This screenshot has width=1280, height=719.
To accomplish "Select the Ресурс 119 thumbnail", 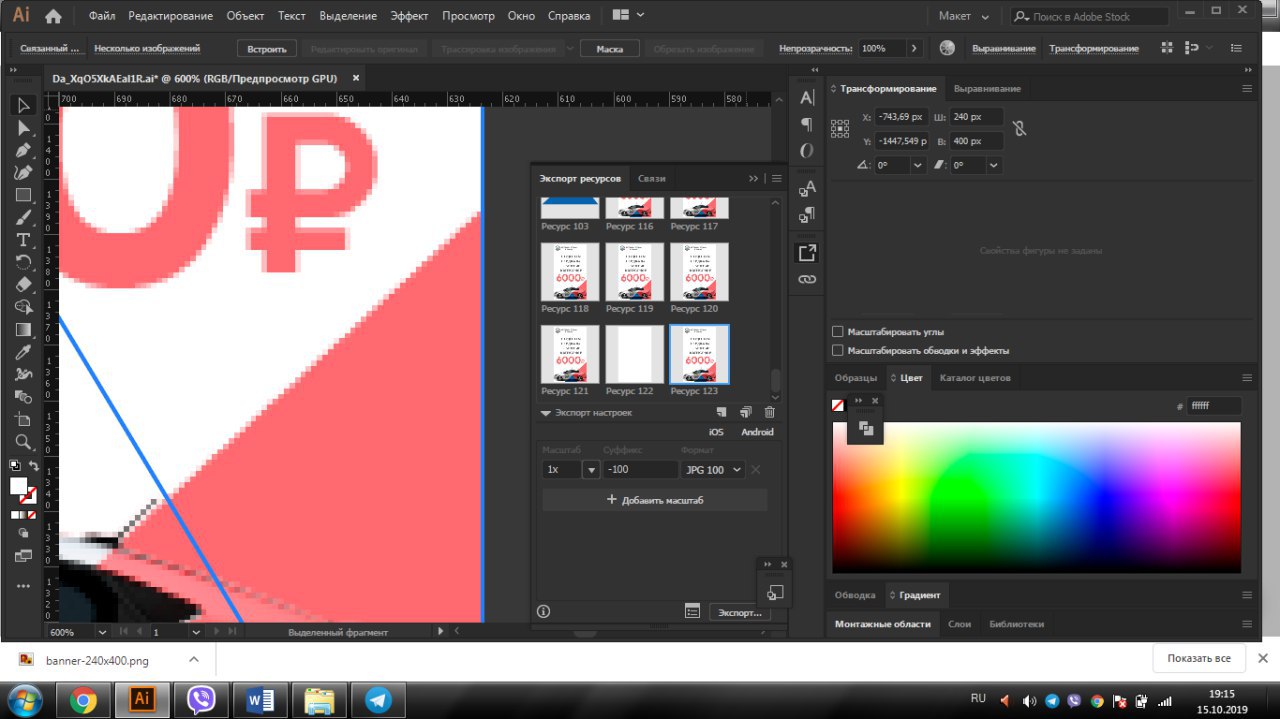I will tap(634, 272).
